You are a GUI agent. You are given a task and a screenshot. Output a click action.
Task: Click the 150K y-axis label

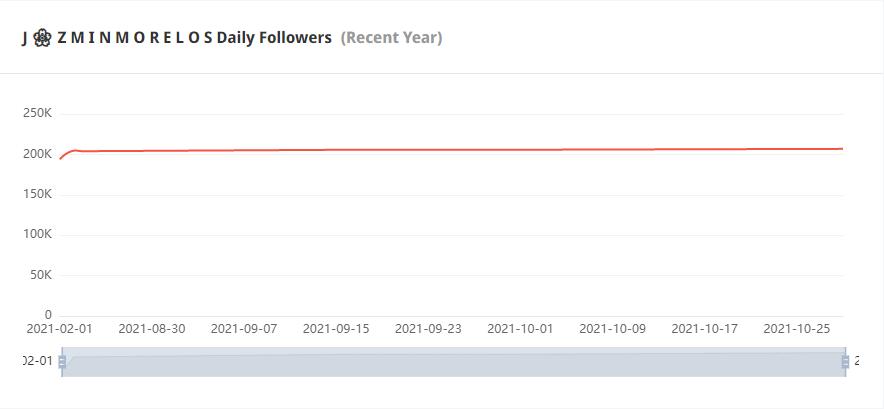click(37, 194)
